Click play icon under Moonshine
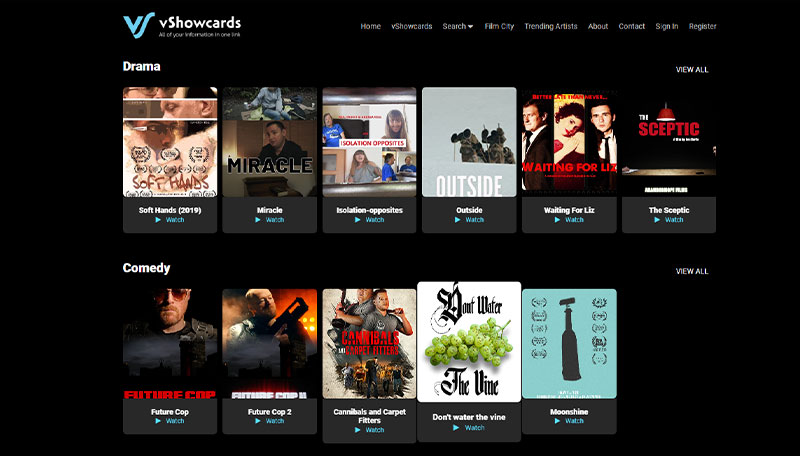Image resolution: width=800 pixels, height=456 pixels. tap(558, 421)
